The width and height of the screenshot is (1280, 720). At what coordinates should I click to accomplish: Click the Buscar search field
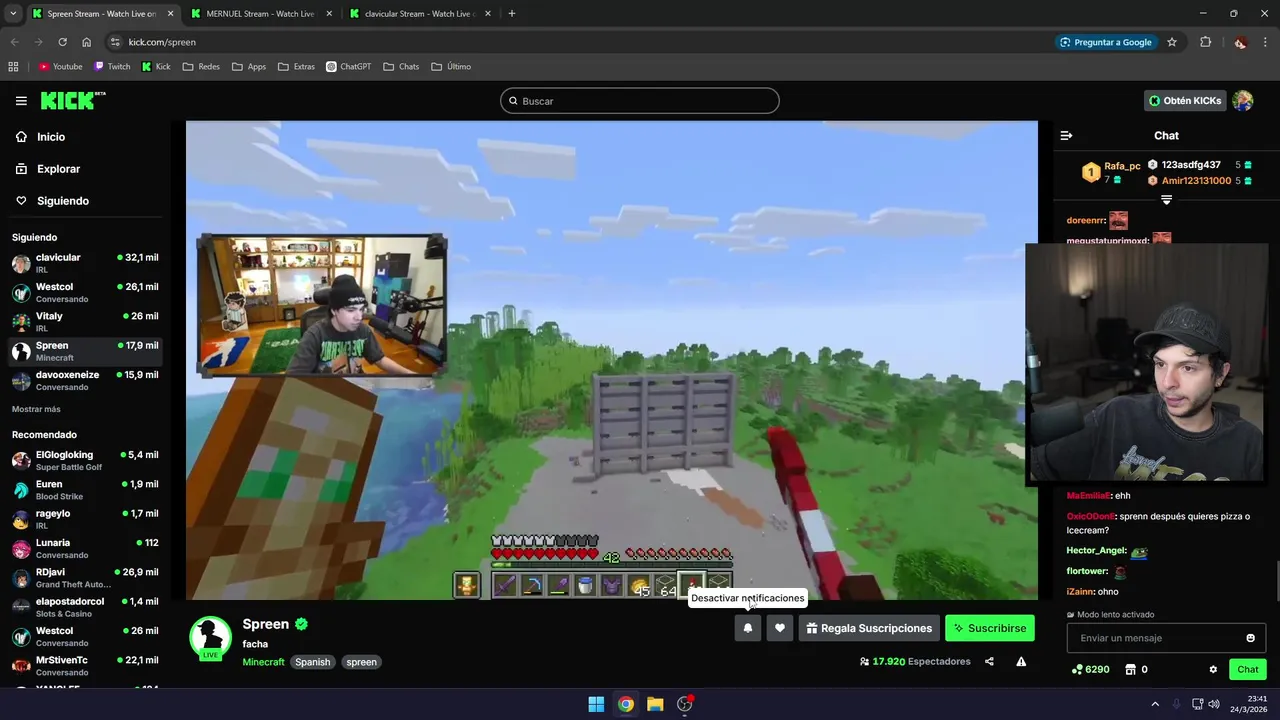tap(640, 101)
